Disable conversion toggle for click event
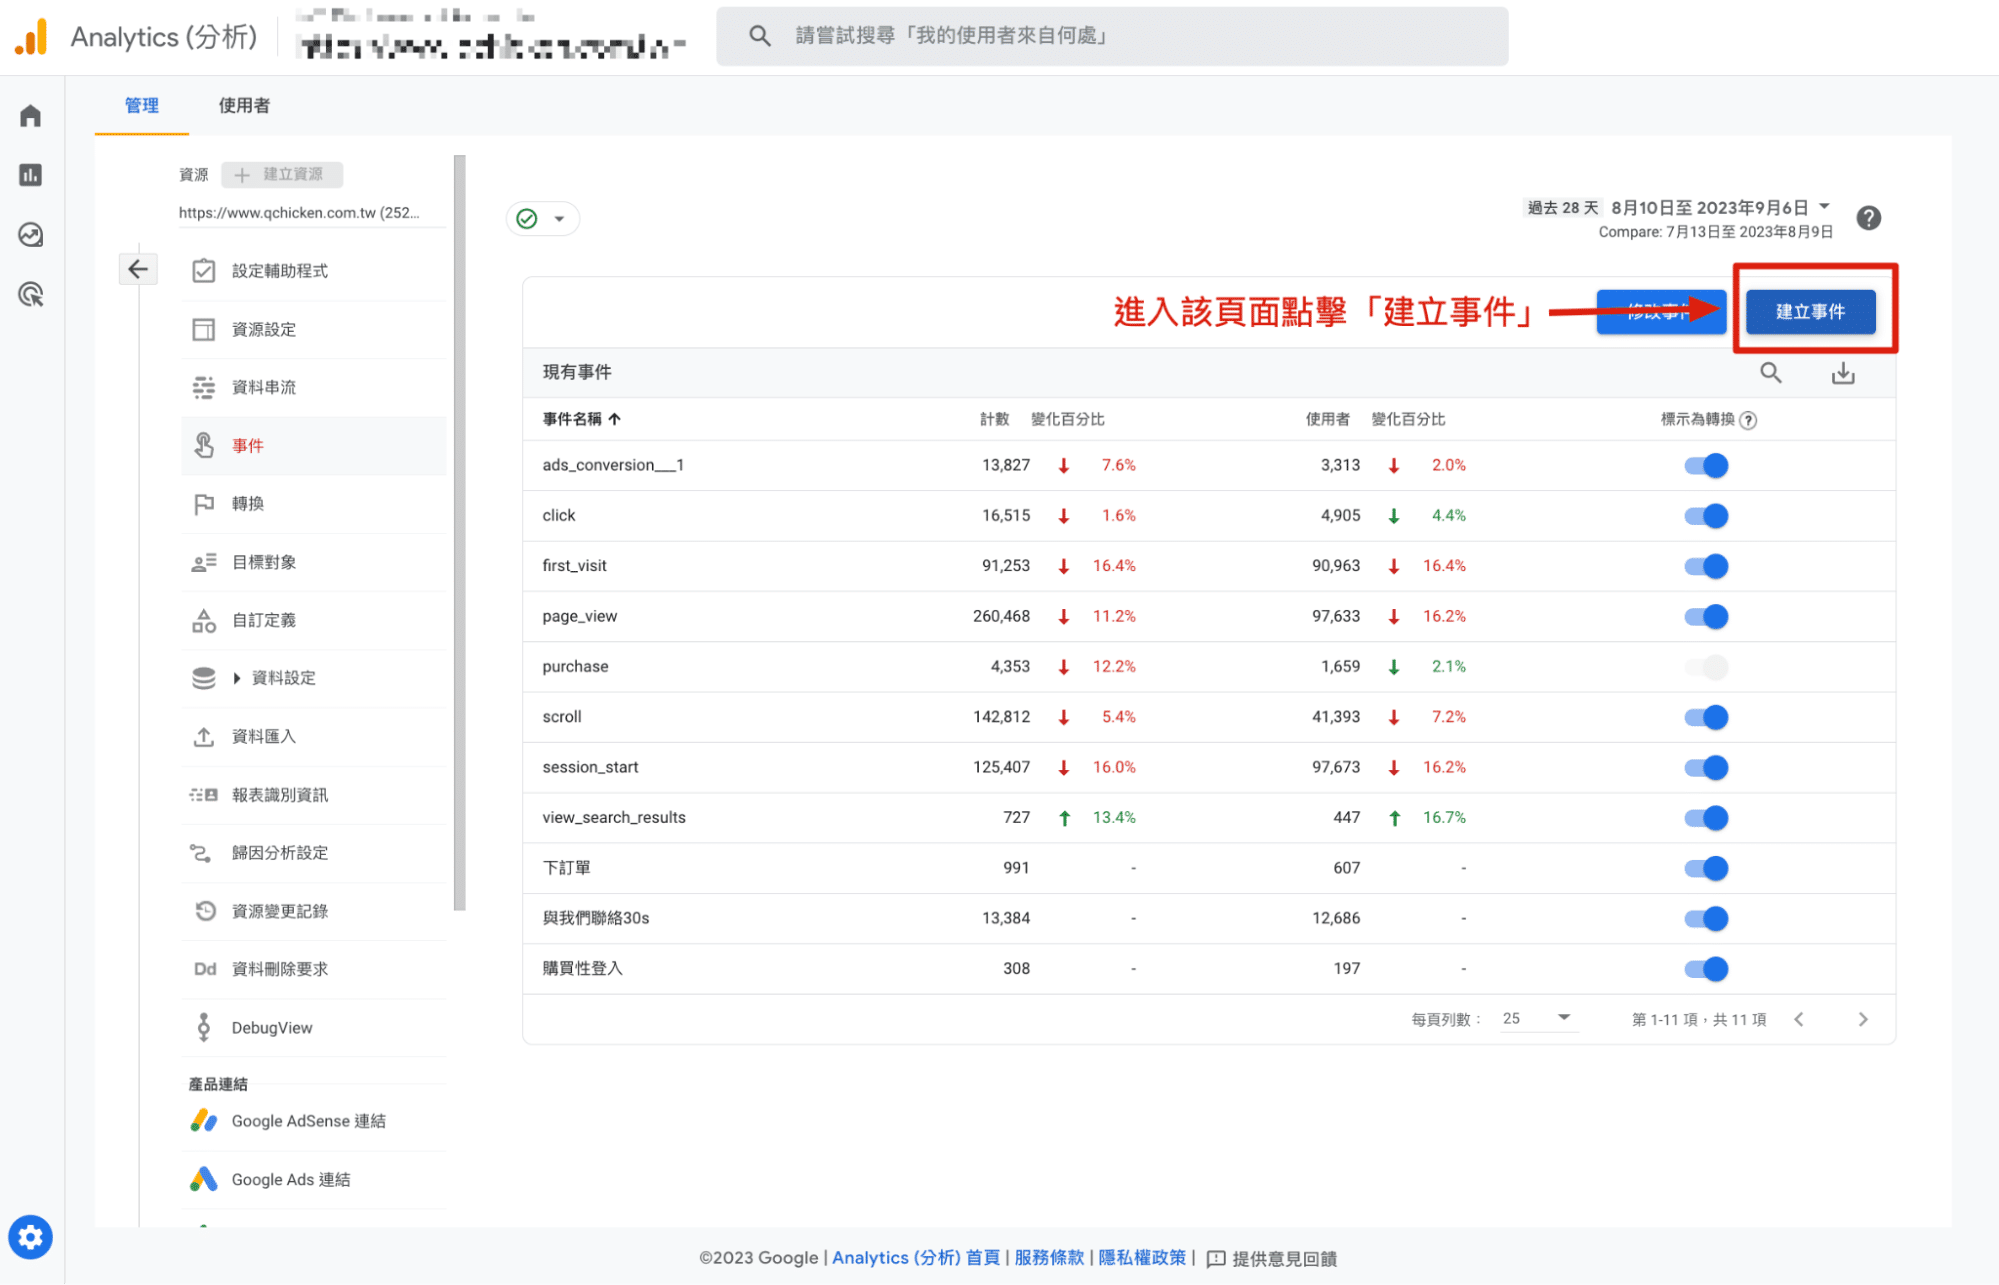This screenshot has height=1285, width=1999. 1705,515
